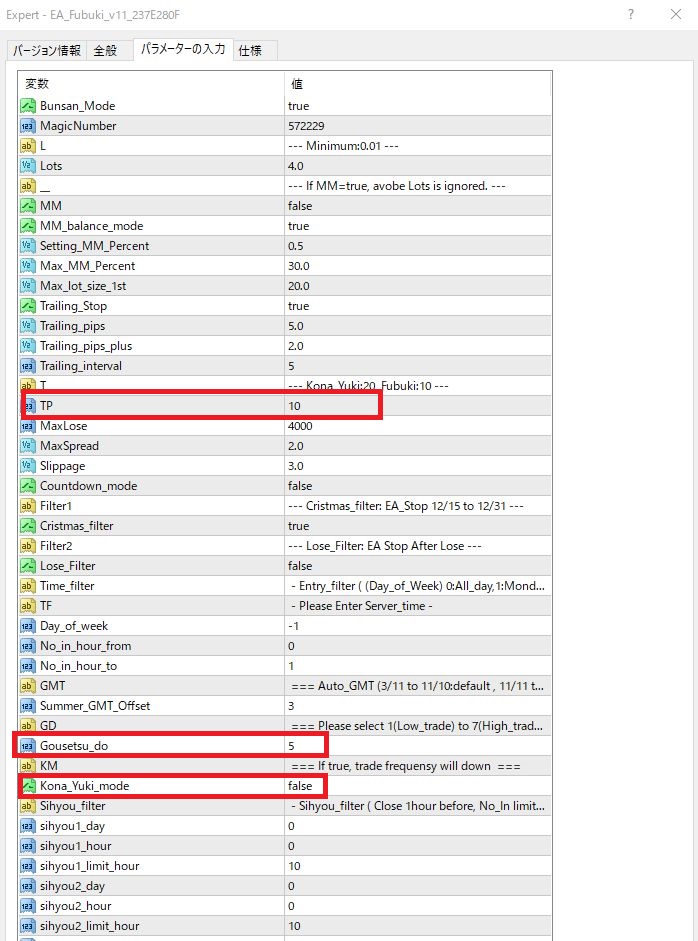Click the Filter1 string type icon
This screenshot has height=941, width=698.
coord(28,506)
